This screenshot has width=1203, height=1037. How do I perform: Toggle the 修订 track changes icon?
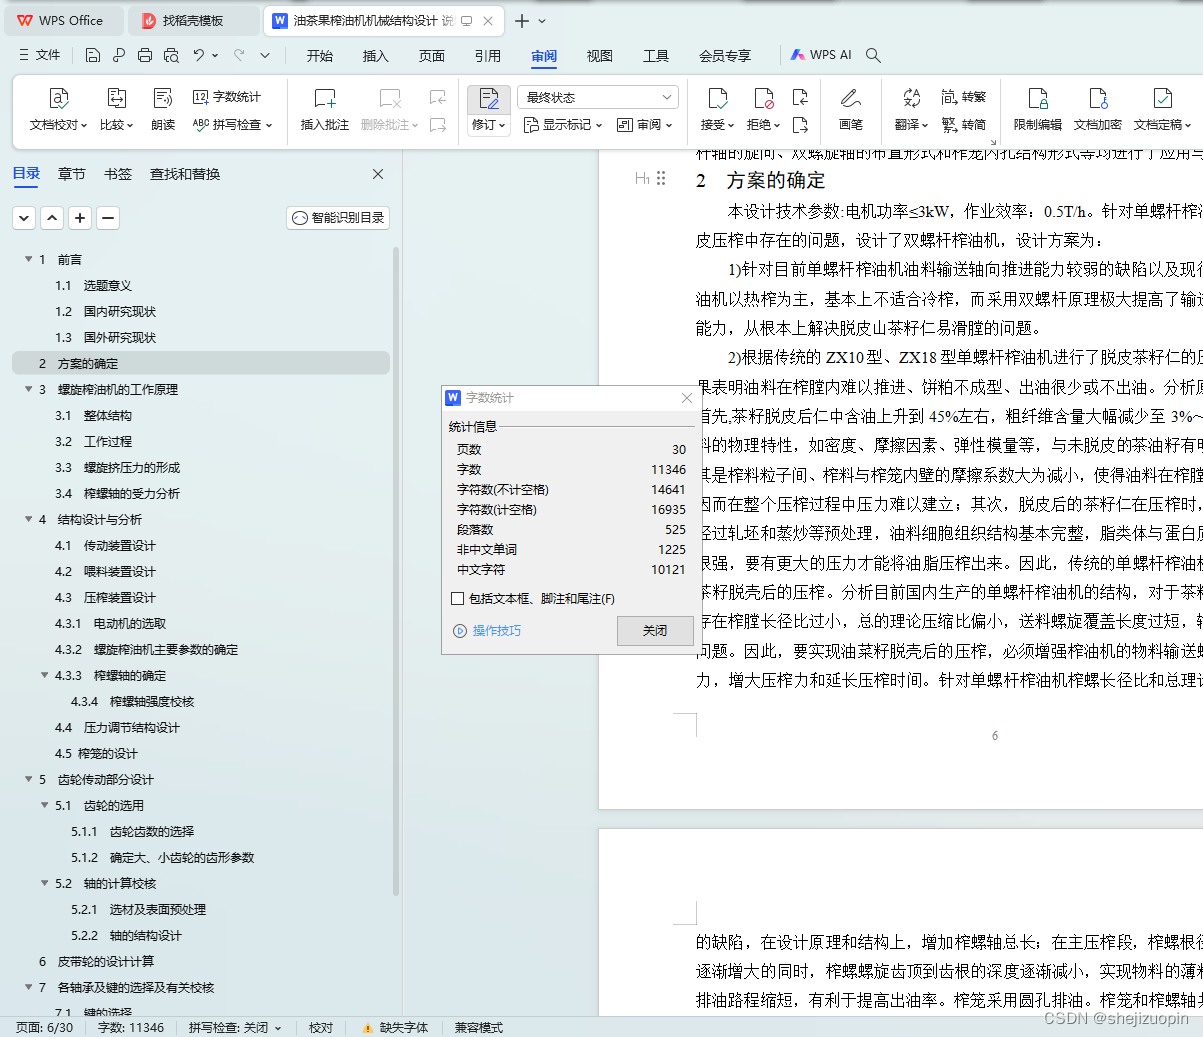tap(488, 98)
